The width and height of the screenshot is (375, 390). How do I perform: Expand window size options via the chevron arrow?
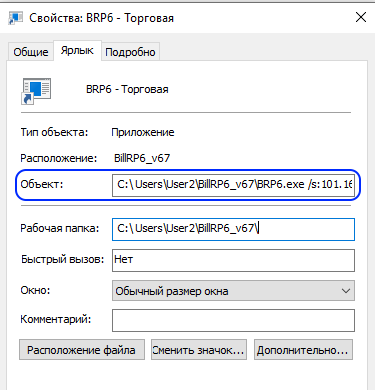pyautogui.click(x=346, y=291)
